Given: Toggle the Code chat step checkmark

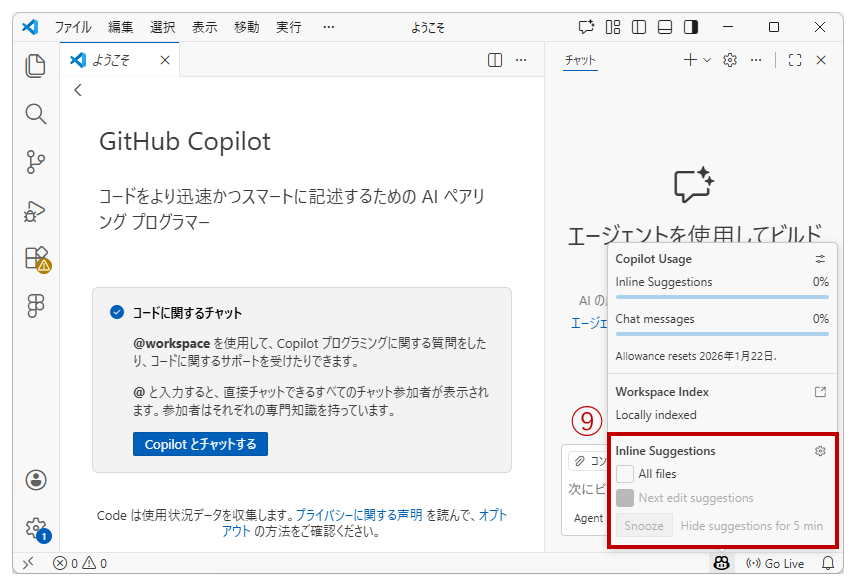Looking at the screenshot, I should 117,313.
